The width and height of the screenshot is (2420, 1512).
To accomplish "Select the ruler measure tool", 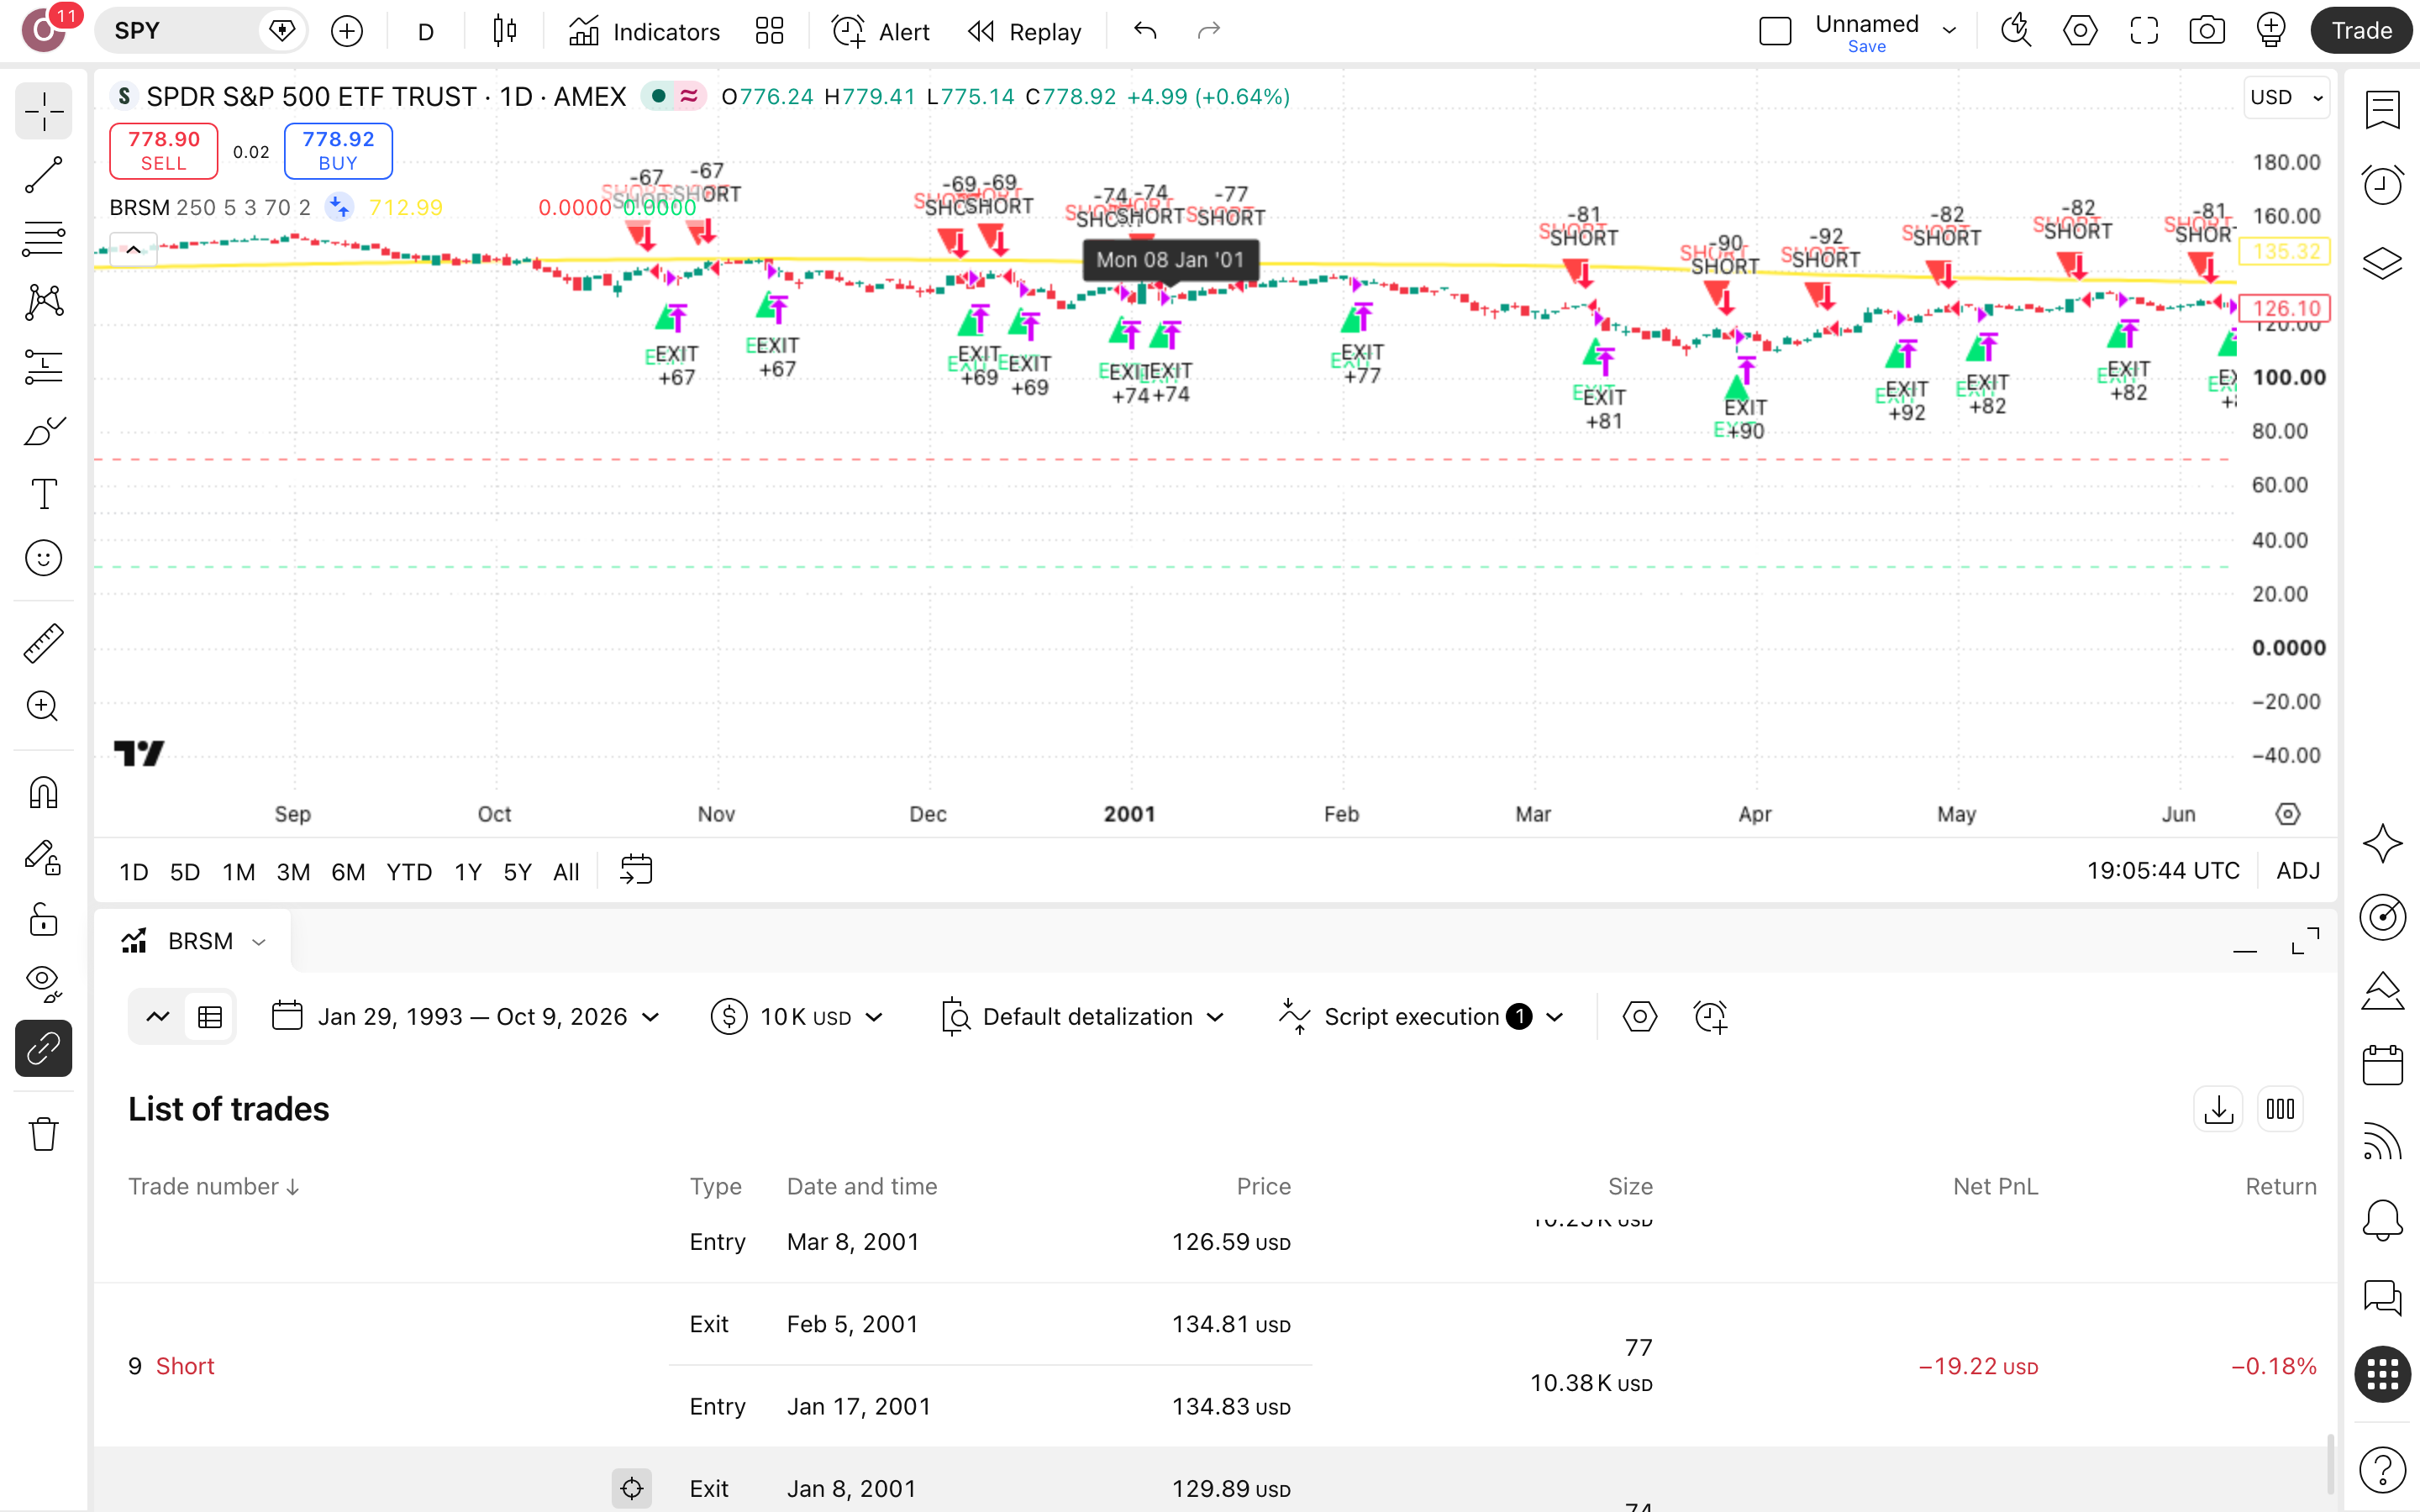I will 43,643.
